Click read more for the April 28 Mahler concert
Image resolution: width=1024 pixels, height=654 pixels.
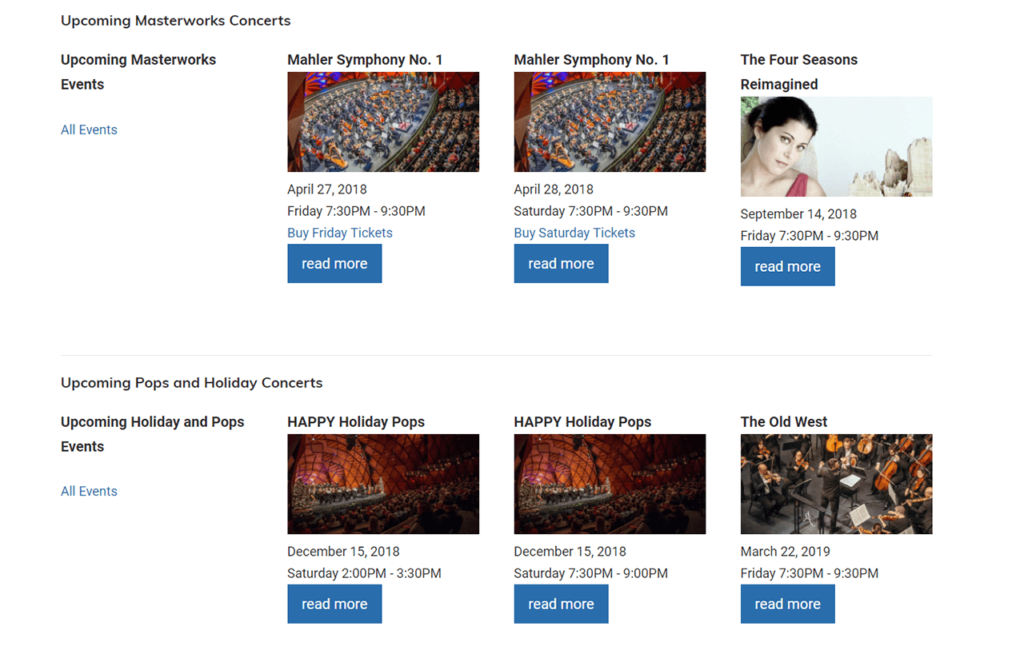click(561, 263)
